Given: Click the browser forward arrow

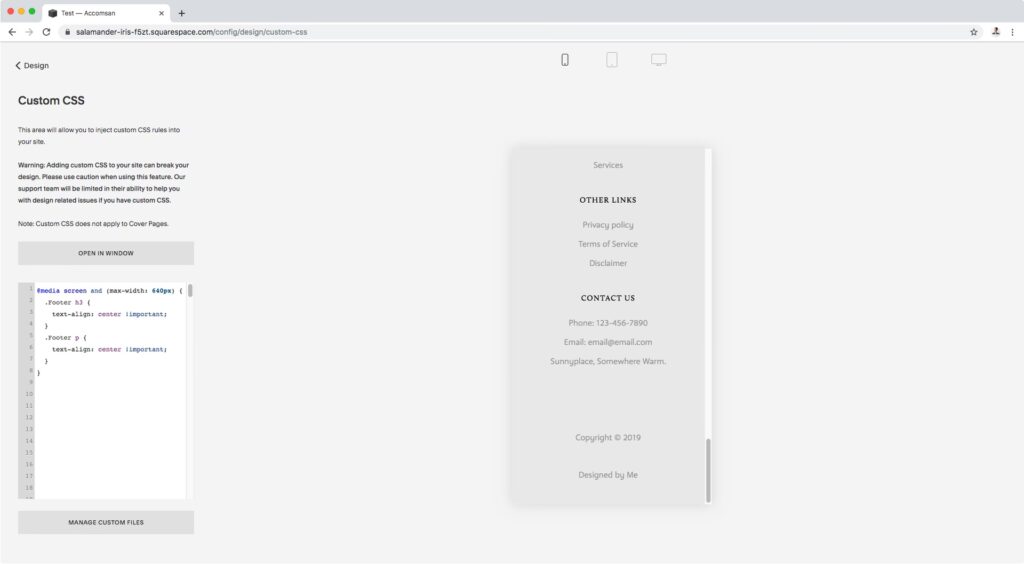Looking at the screenshot, I should (x=29, y=32).
